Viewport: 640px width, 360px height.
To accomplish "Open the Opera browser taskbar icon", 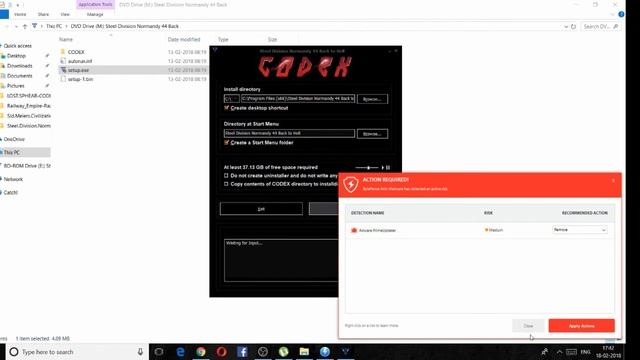I will click(x=222, y=352).
